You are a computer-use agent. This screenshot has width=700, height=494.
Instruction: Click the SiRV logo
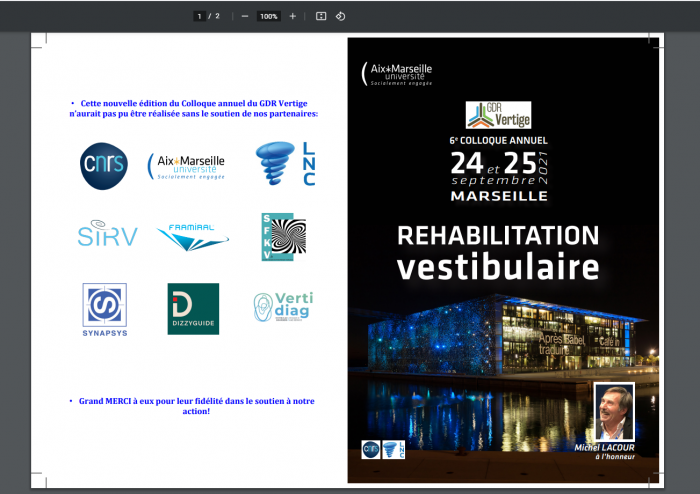tap(108, 233)
